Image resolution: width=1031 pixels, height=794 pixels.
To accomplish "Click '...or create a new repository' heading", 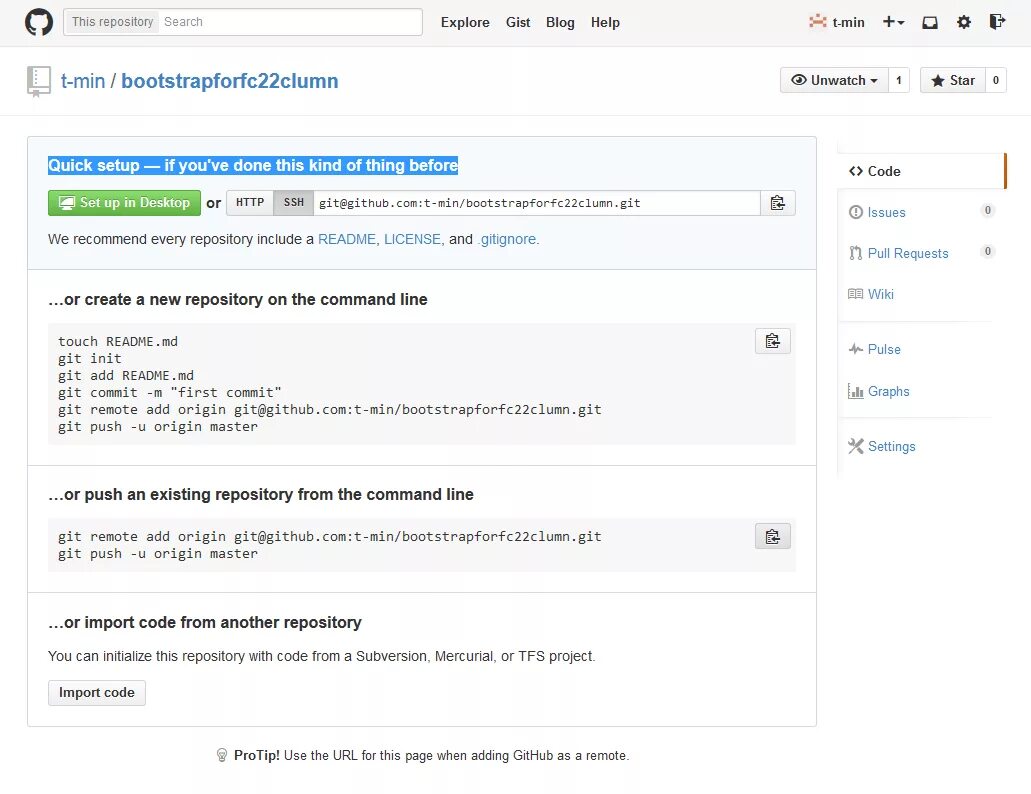I will [237, 299].
